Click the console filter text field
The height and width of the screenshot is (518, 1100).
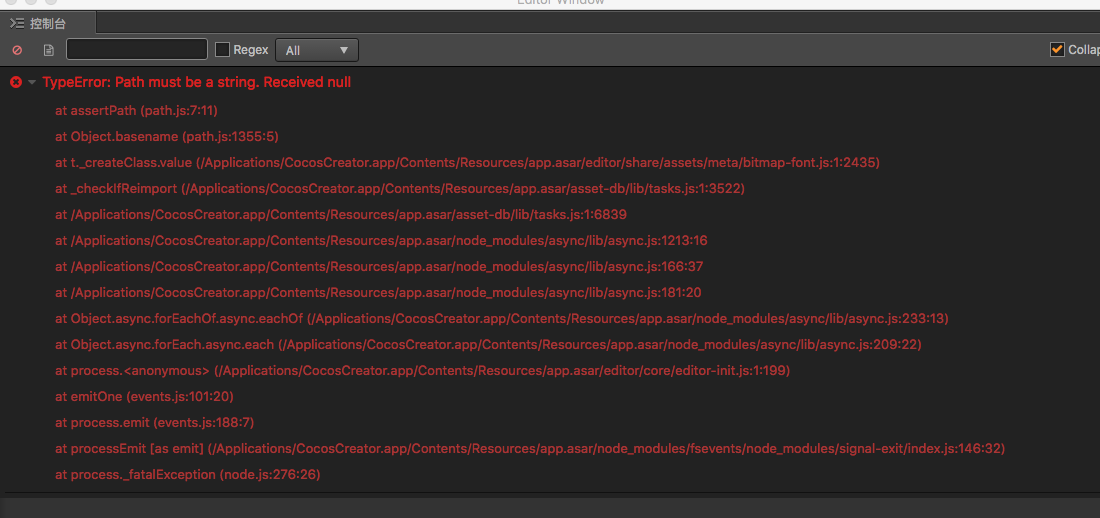coord(137,50)
